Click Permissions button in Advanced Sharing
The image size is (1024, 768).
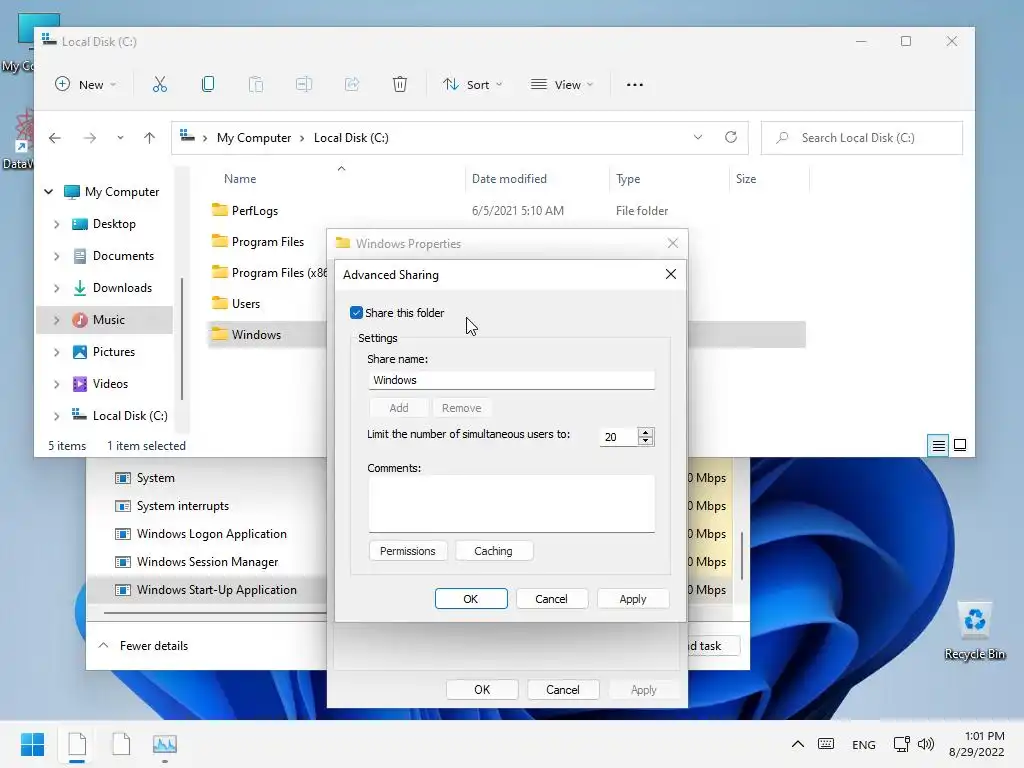408,551
